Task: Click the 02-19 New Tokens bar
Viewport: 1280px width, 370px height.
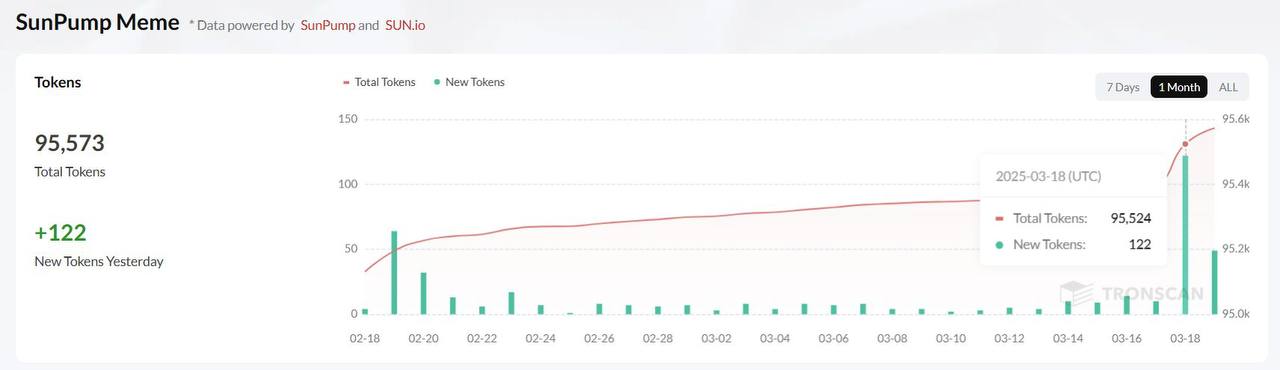Action: point(394,272)
